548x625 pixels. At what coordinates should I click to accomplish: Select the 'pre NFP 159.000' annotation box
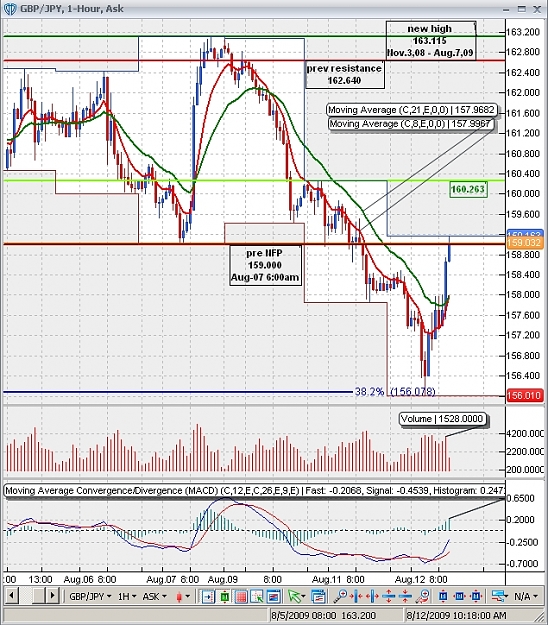coord(265,265)
